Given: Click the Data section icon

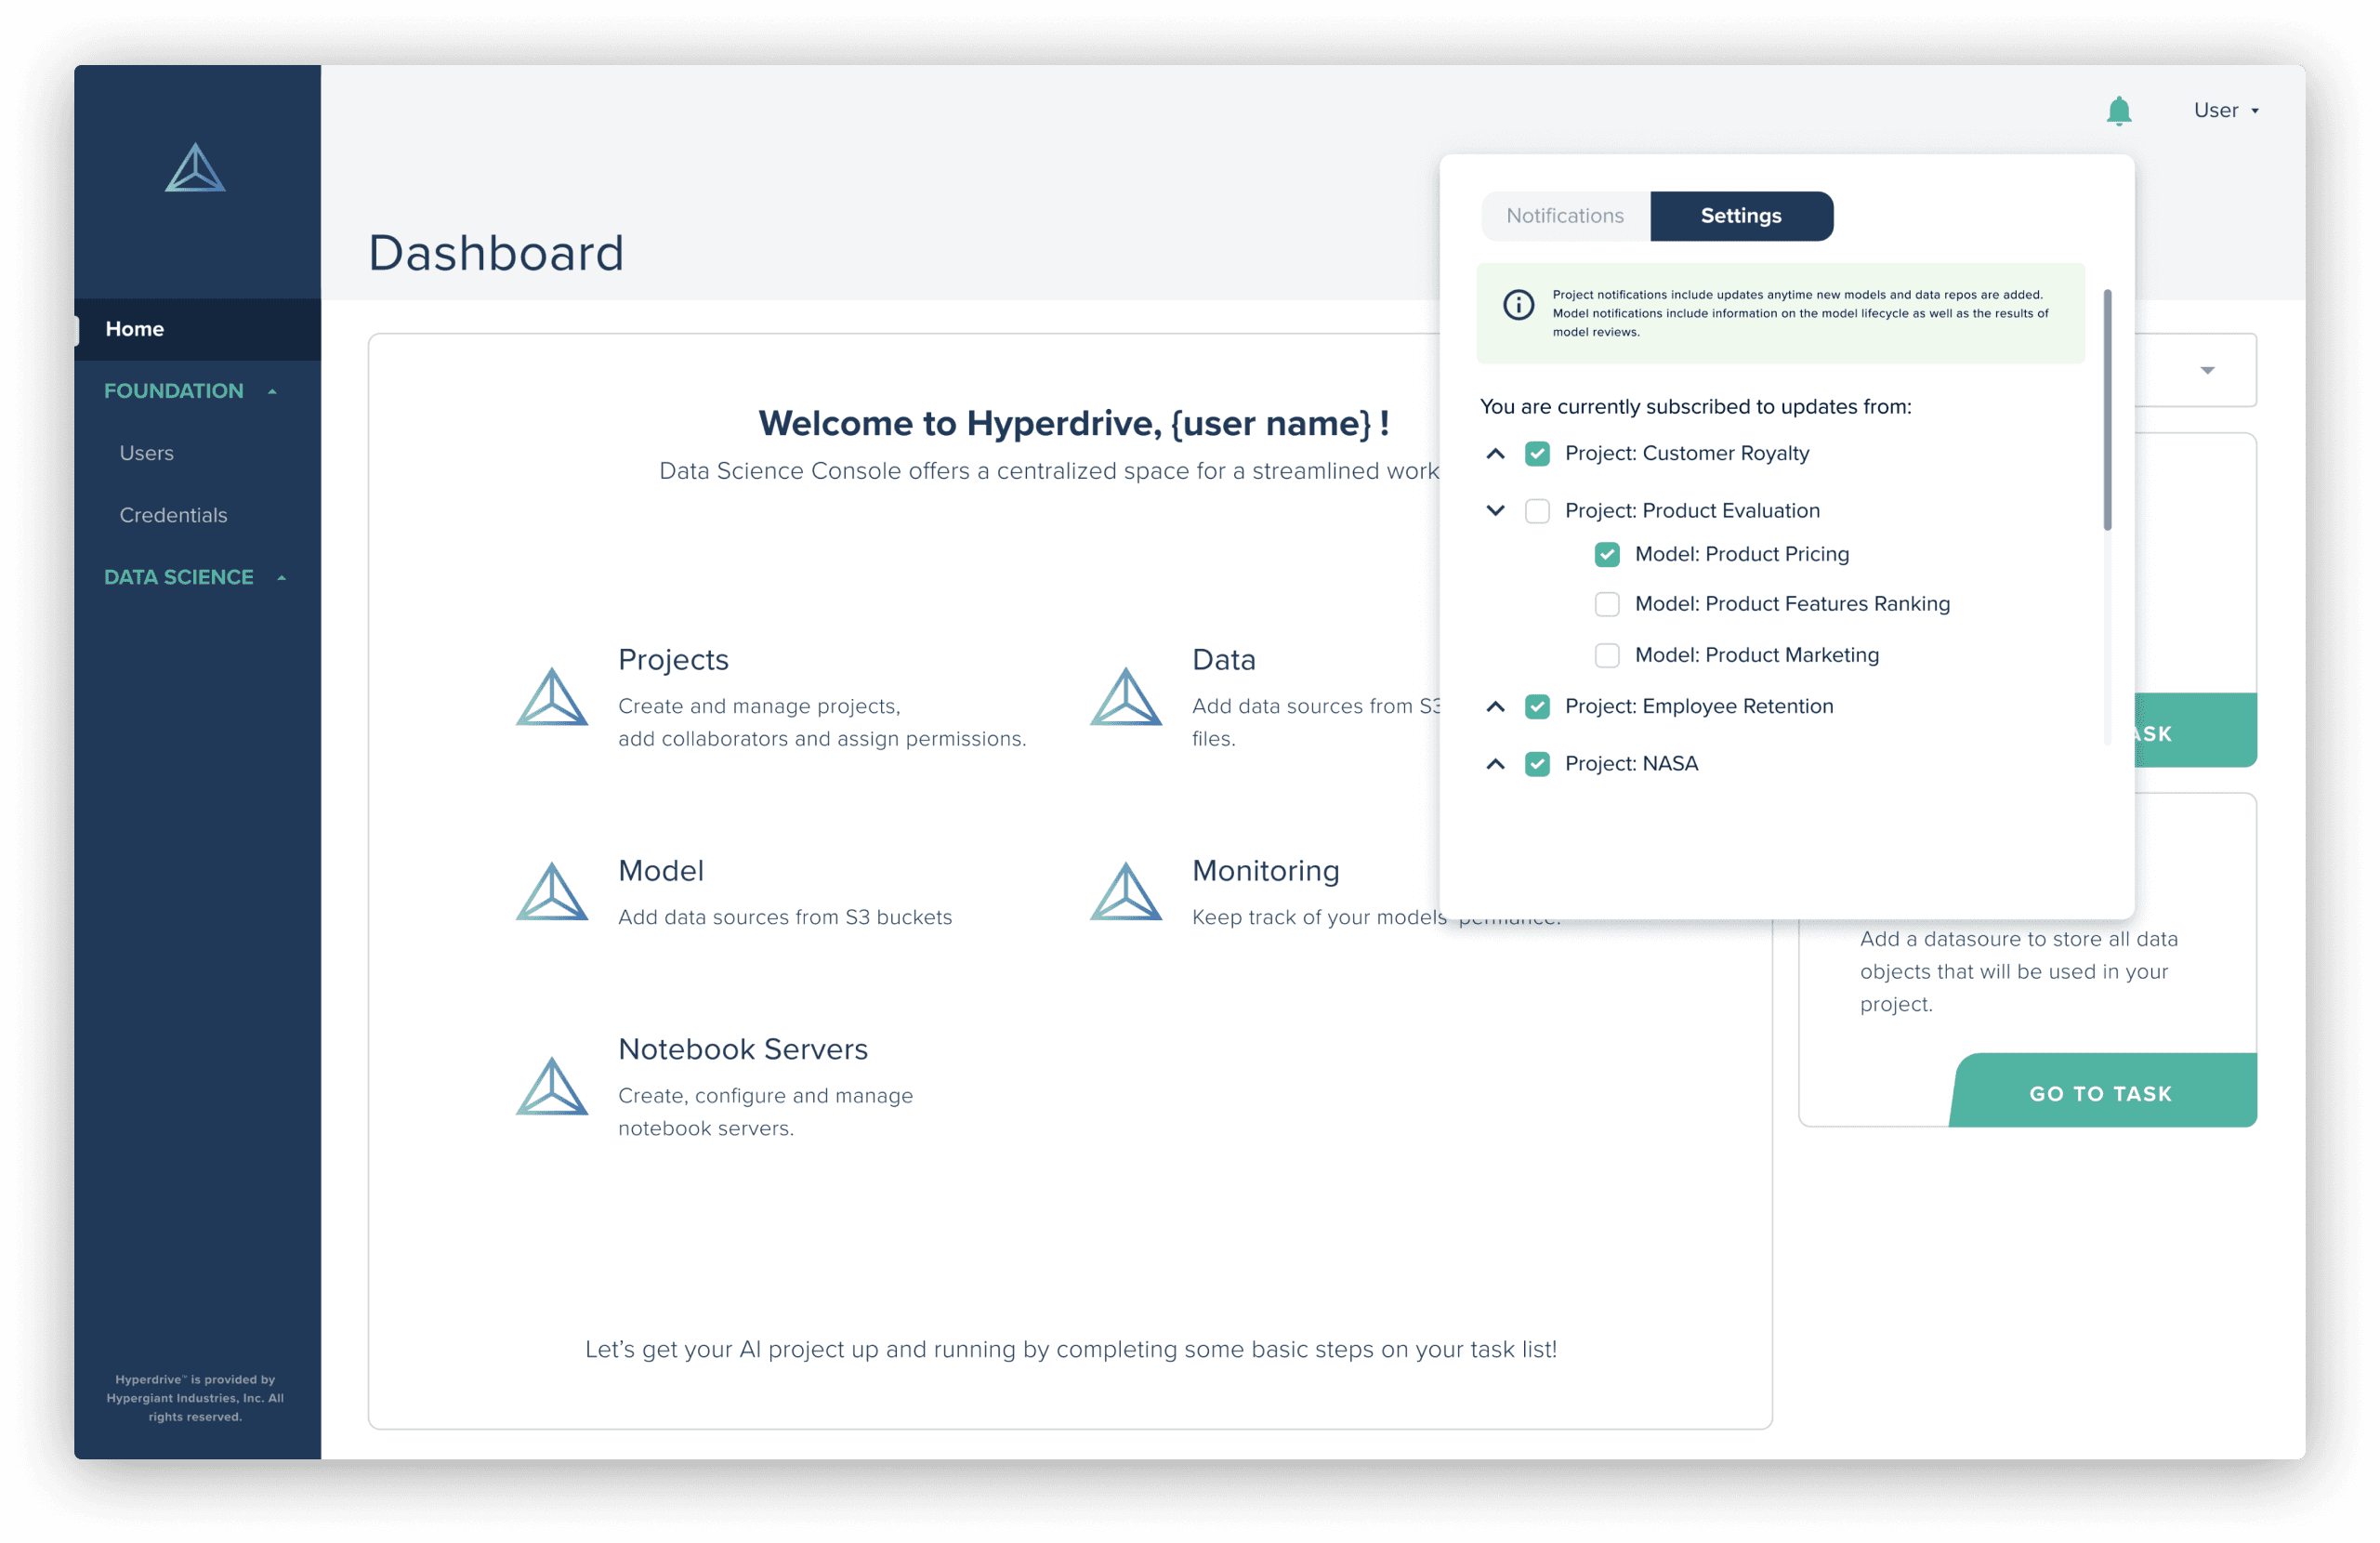Looking at the screenshot, I should point(1126,697).
